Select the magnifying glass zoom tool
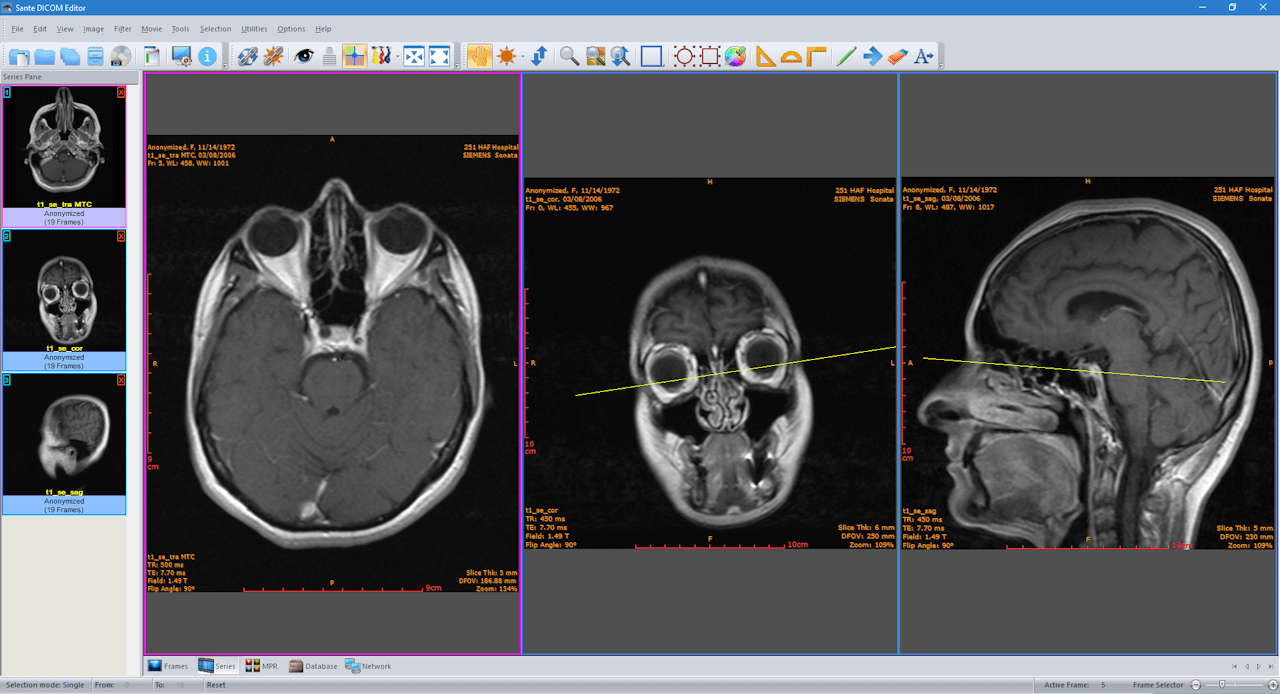The width and height of the screenshot is (1280, 694). [569, 56]
